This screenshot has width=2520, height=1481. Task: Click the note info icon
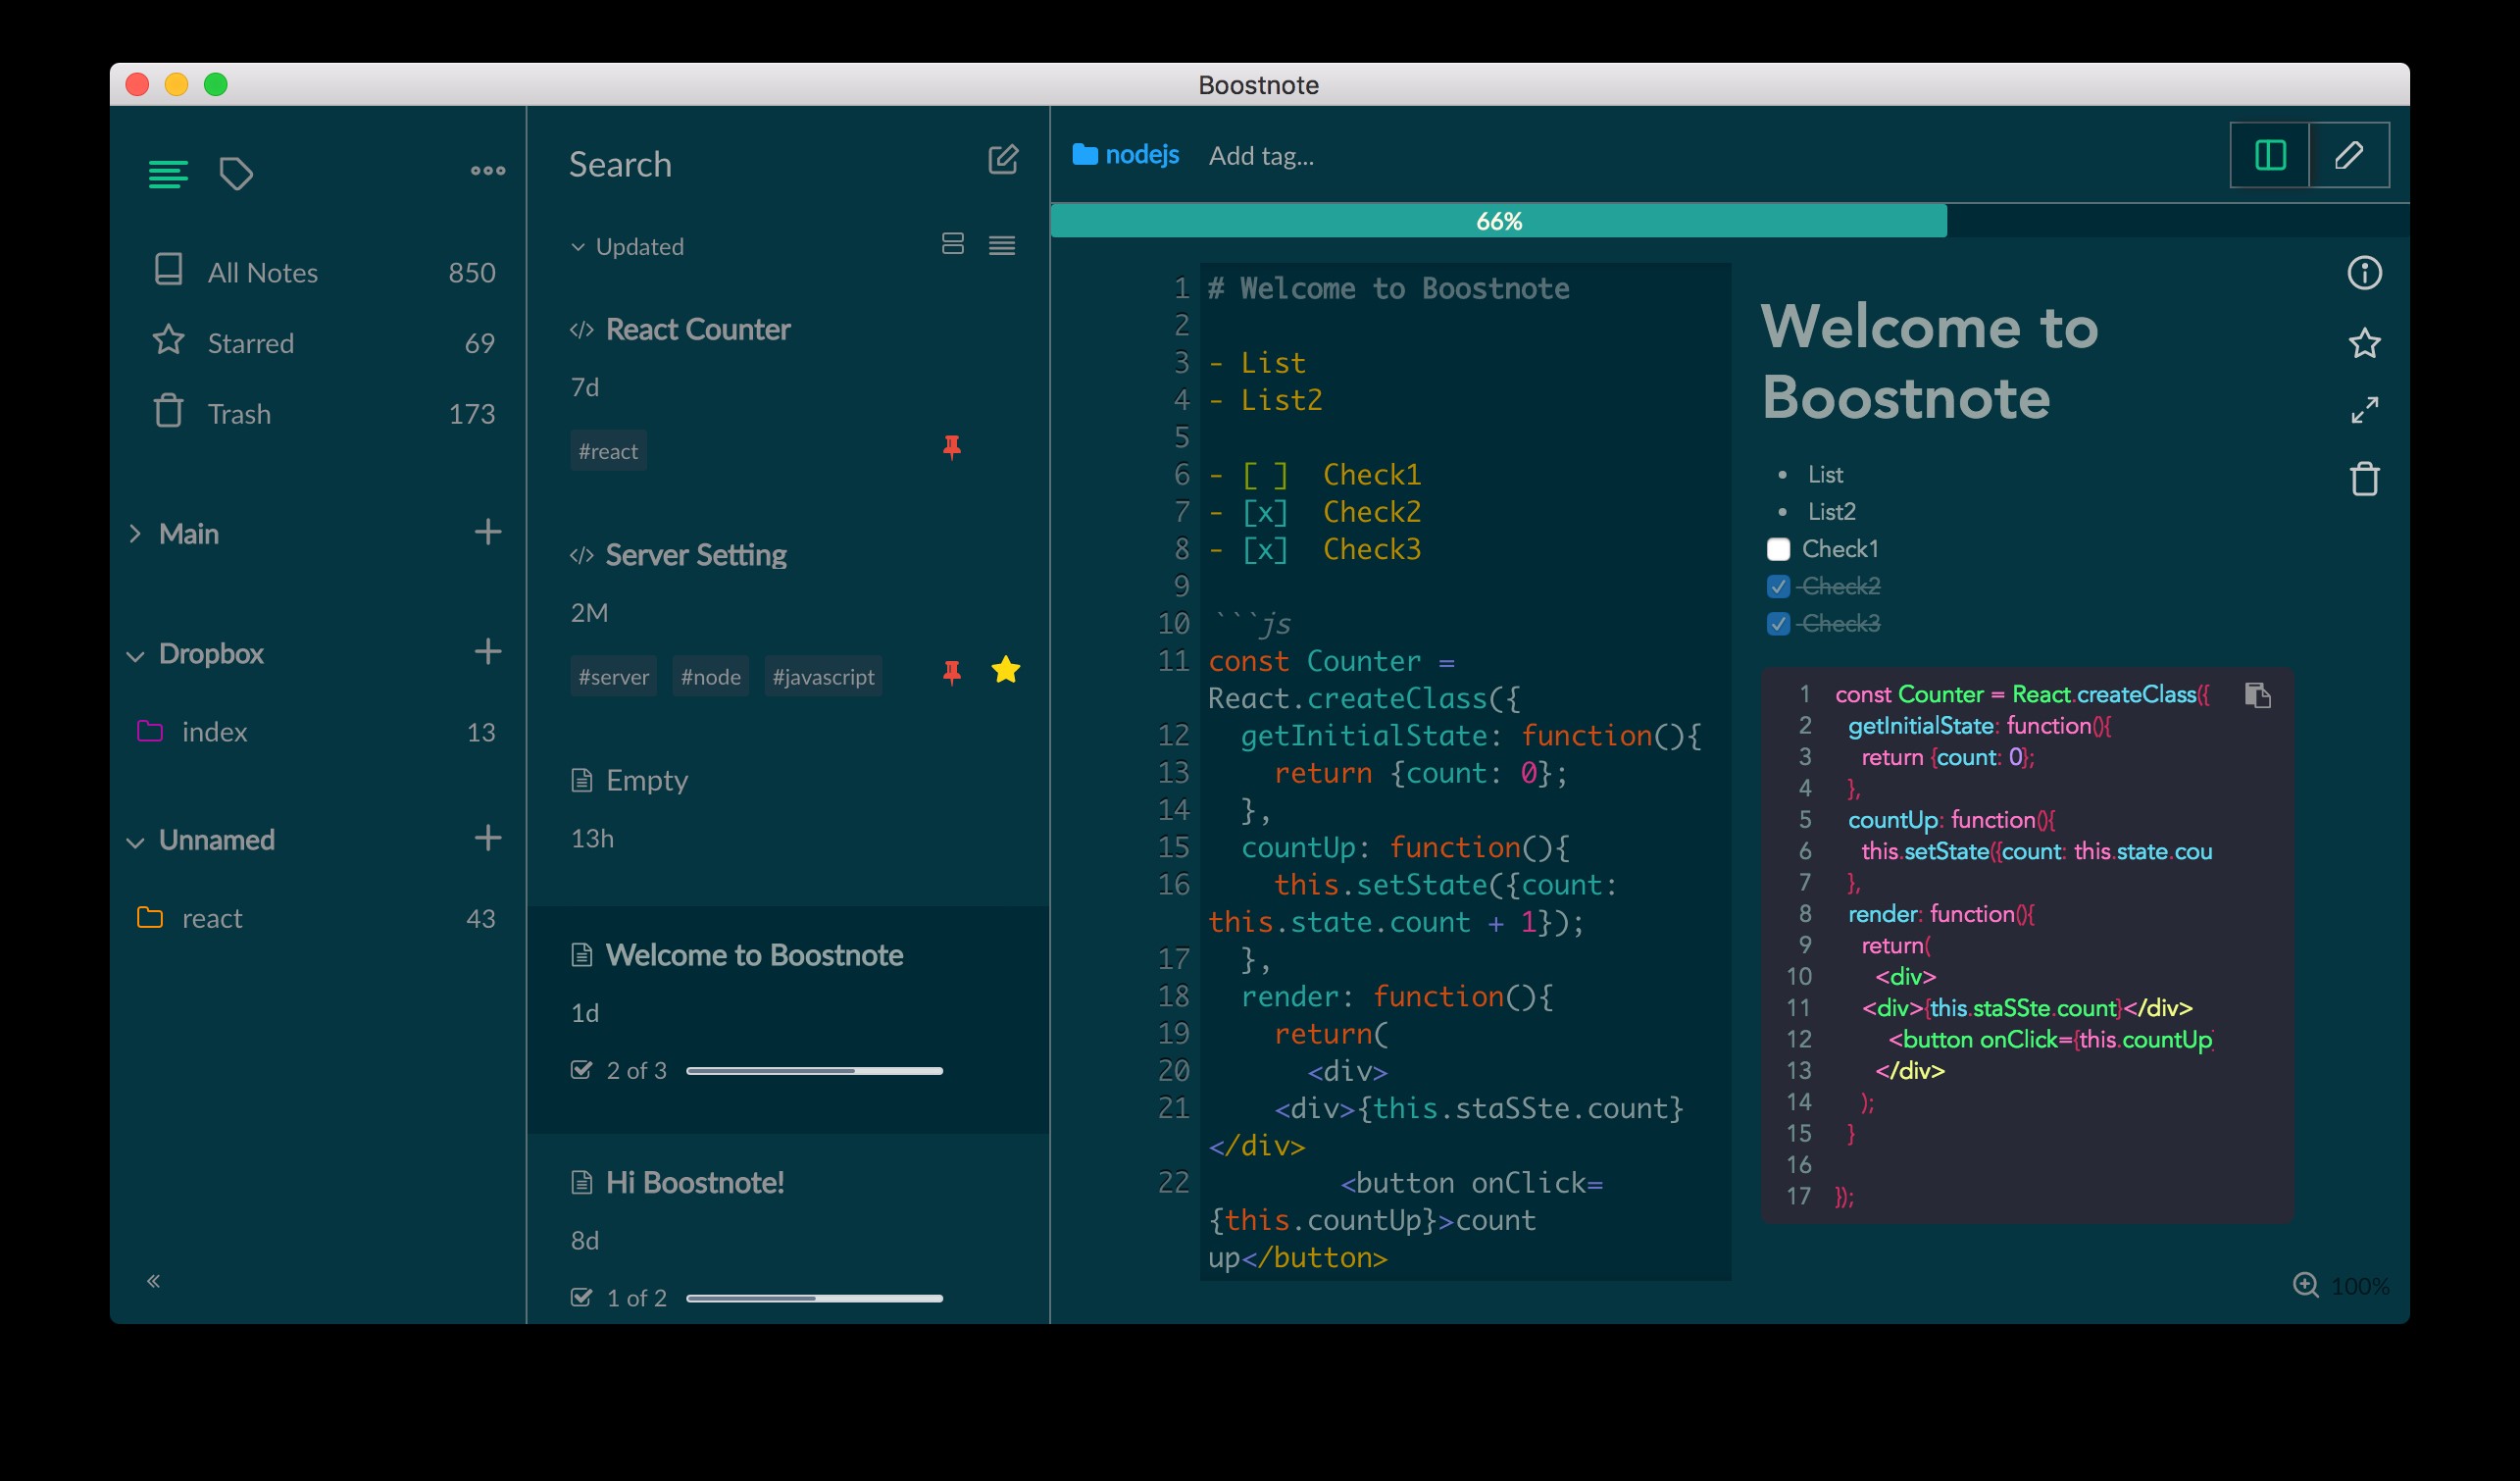tap(2364, 273)
